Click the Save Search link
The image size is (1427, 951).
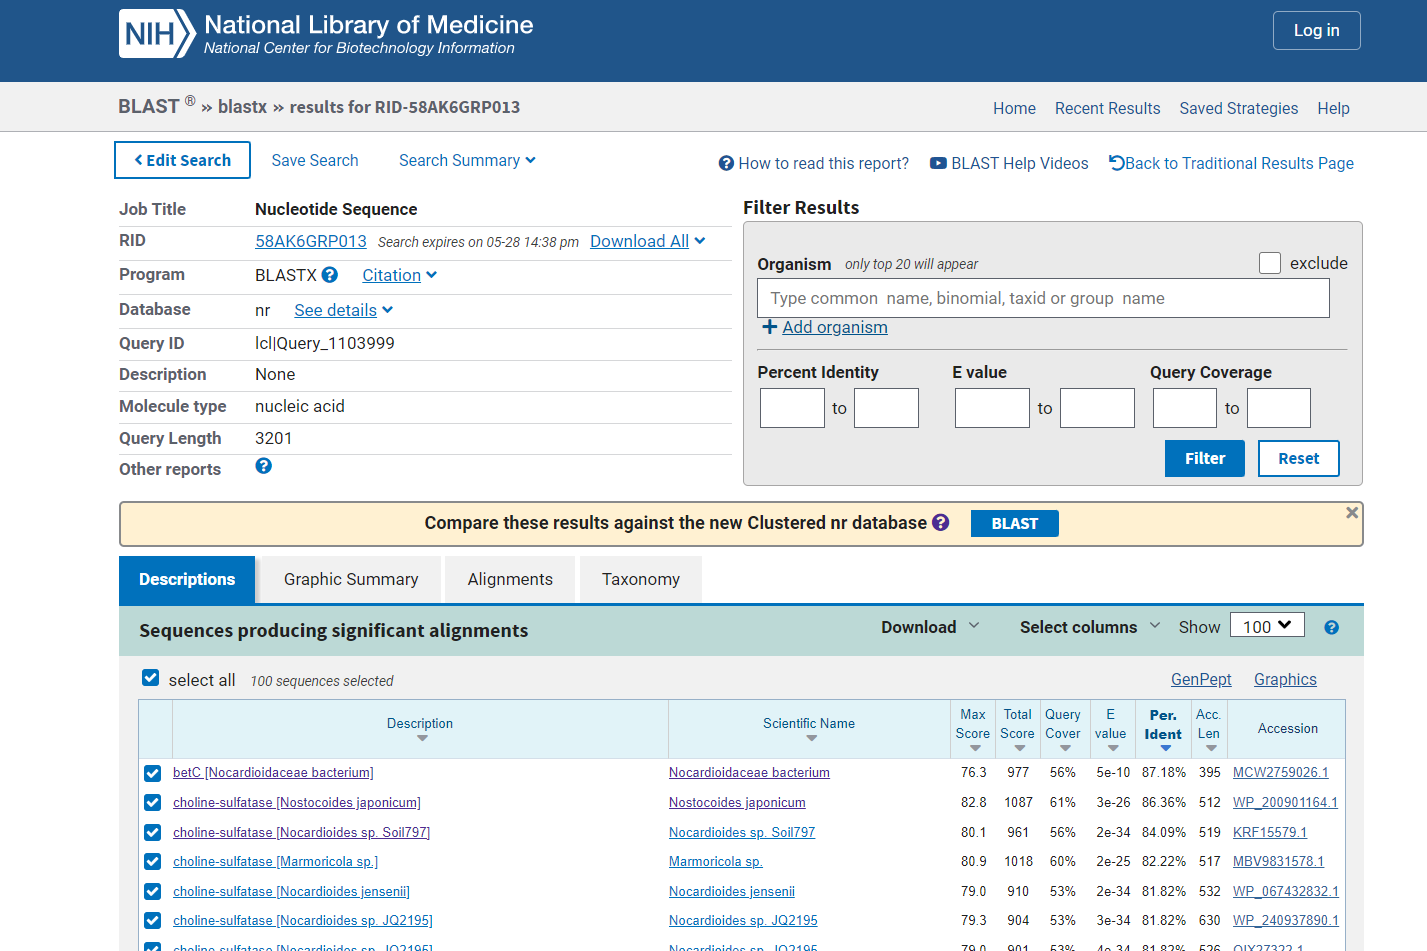click(314, 160)
